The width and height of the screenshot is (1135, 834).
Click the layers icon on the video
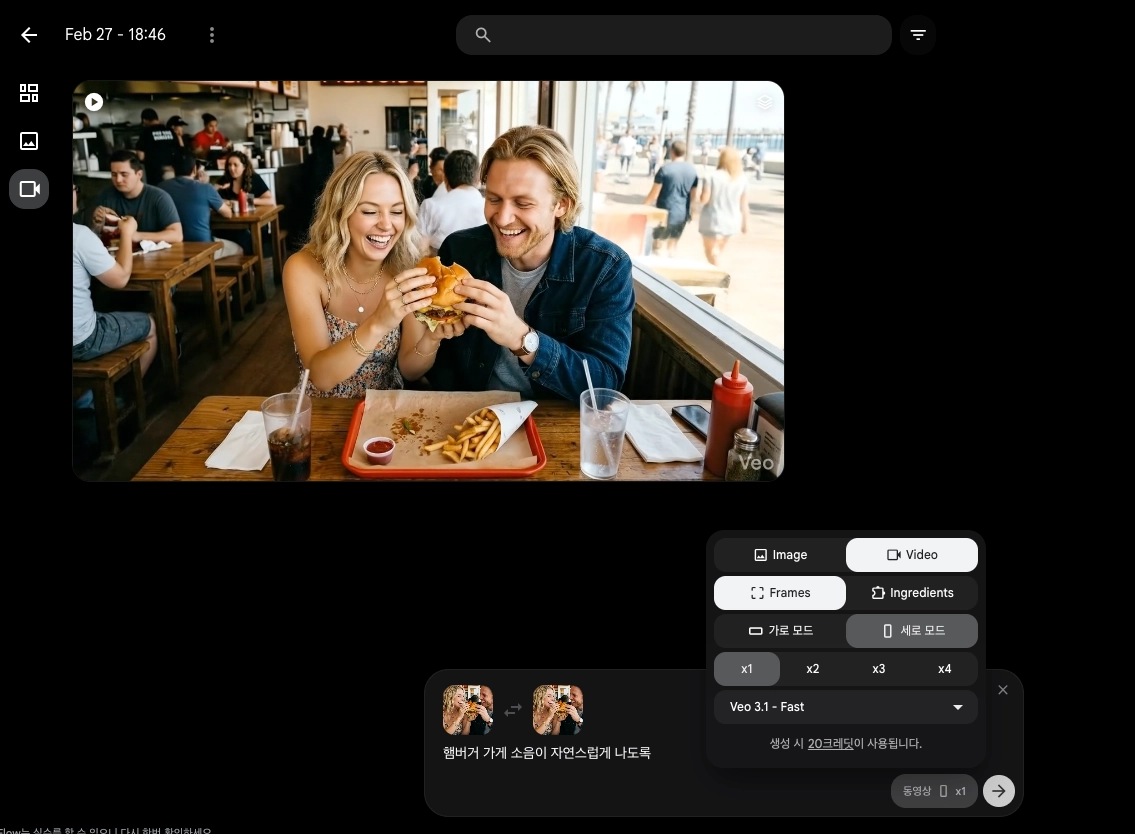pyautogui.click(x=764, y=102)
